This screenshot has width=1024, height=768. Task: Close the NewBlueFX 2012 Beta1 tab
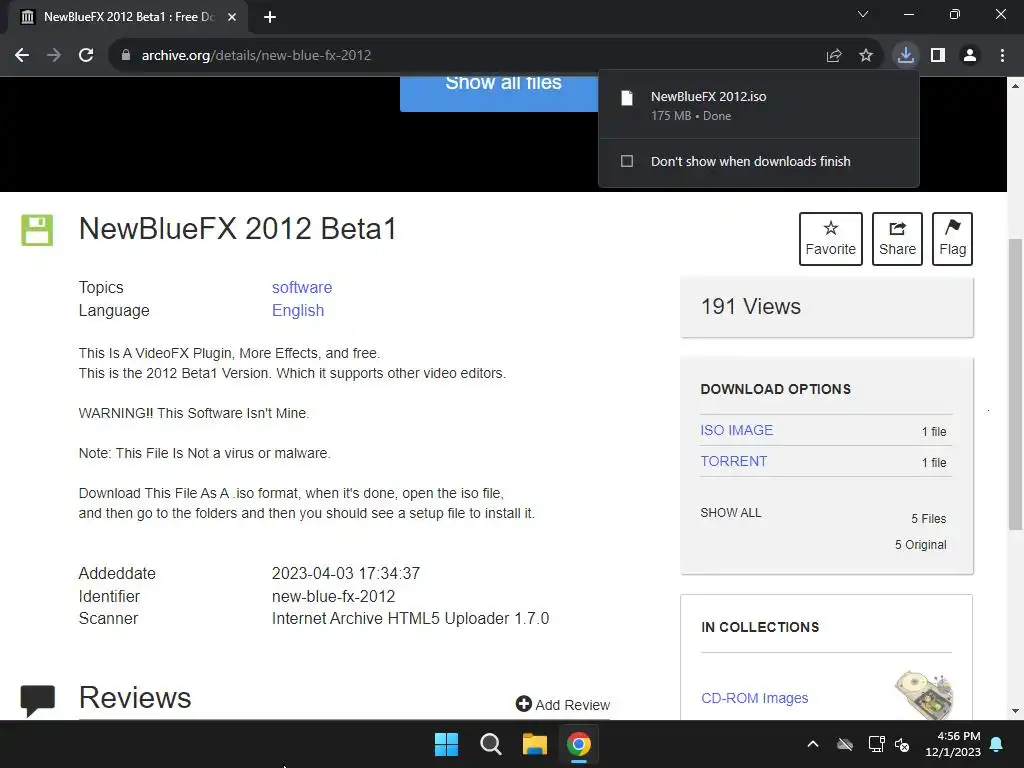(232, 17)
